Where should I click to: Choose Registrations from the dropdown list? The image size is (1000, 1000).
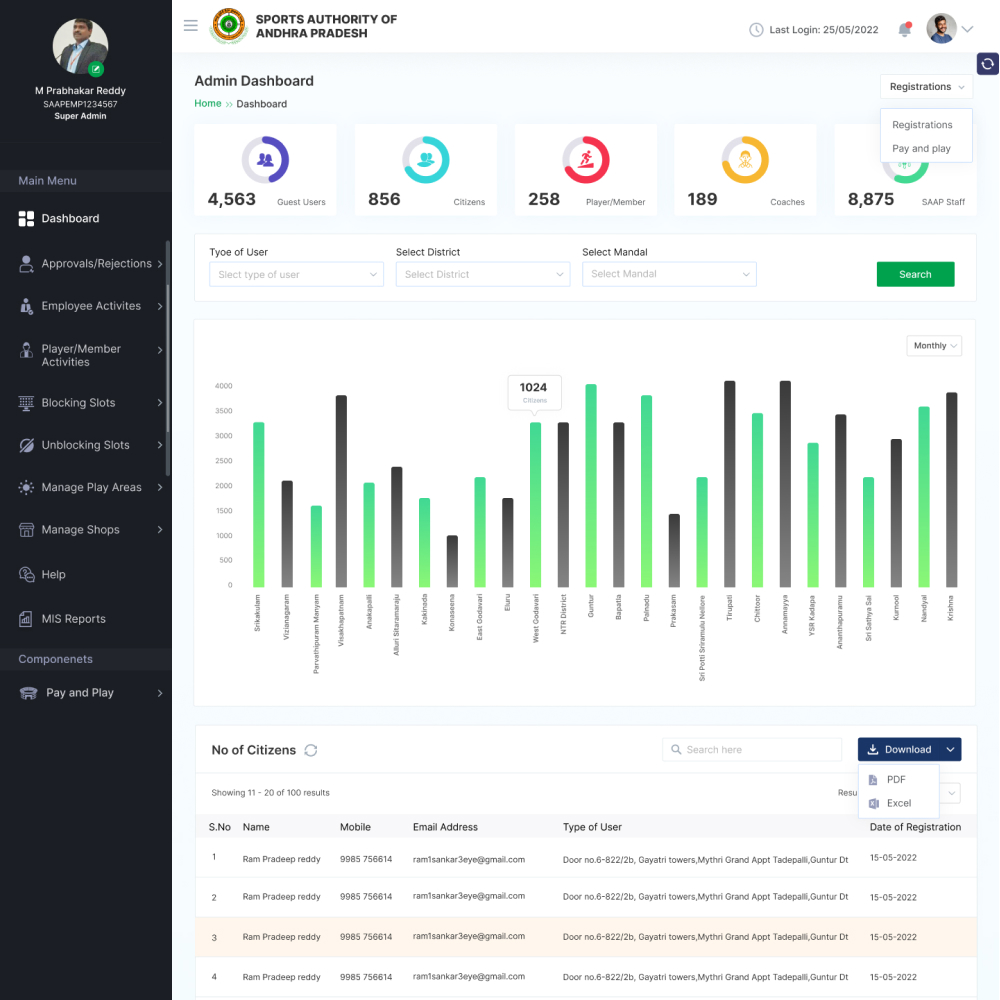pos(922,125)
